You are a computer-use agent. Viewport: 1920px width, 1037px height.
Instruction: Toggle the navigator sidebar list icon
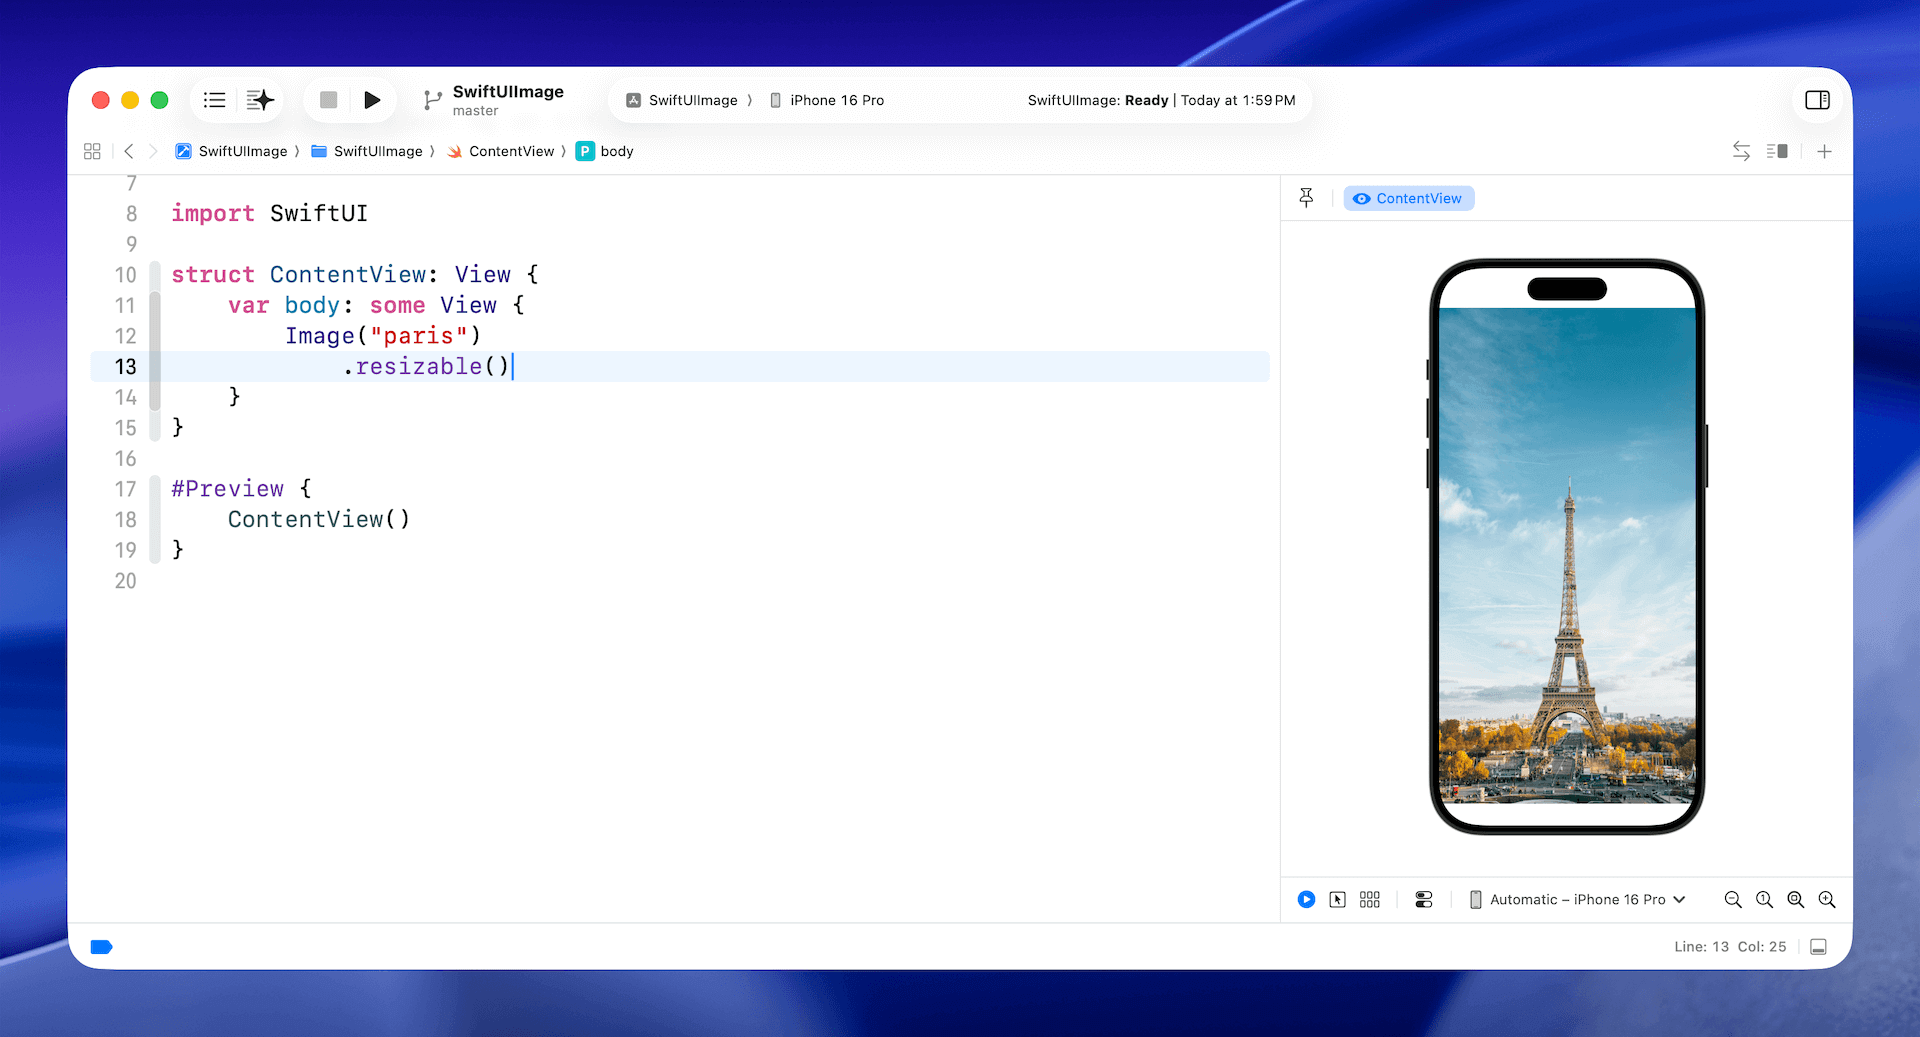[214, 100]
